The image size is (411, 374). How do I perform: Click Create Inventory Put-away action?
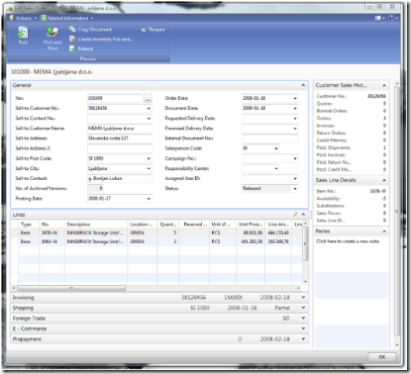point(101,39)
